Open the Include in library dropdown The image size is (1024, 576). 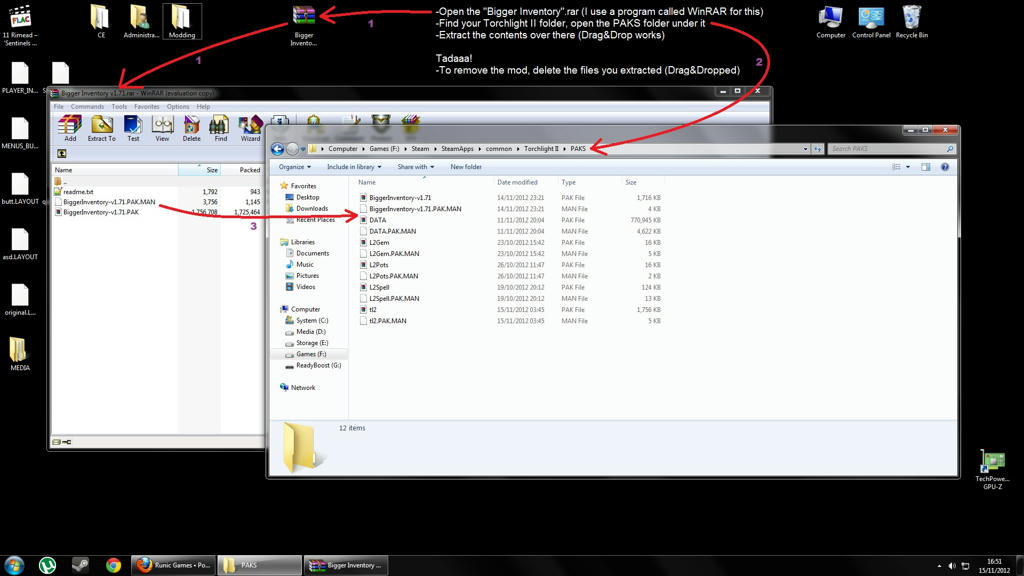354,167
